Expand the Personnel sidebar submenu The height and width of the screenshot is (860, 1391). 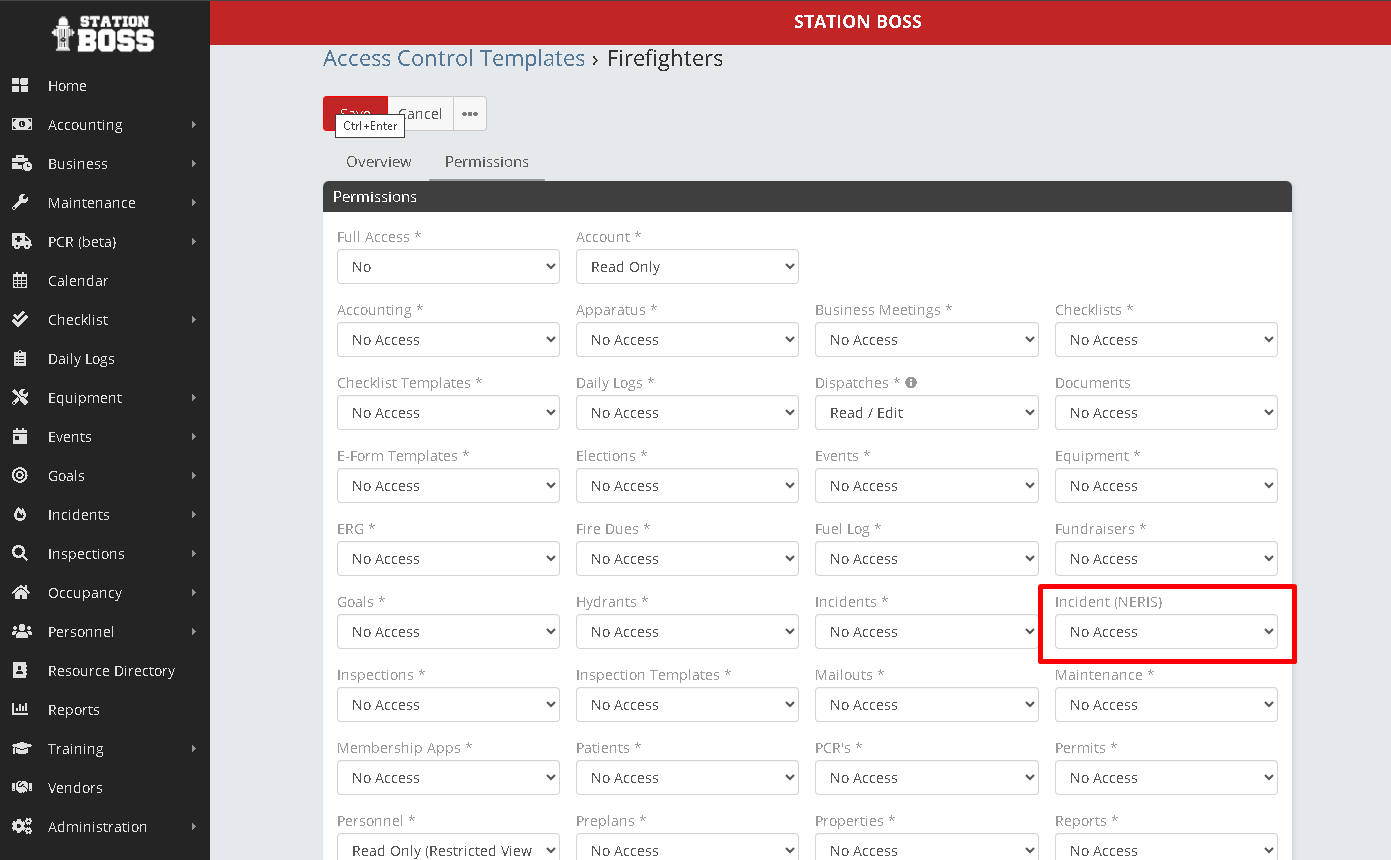[x=193, y=632]
